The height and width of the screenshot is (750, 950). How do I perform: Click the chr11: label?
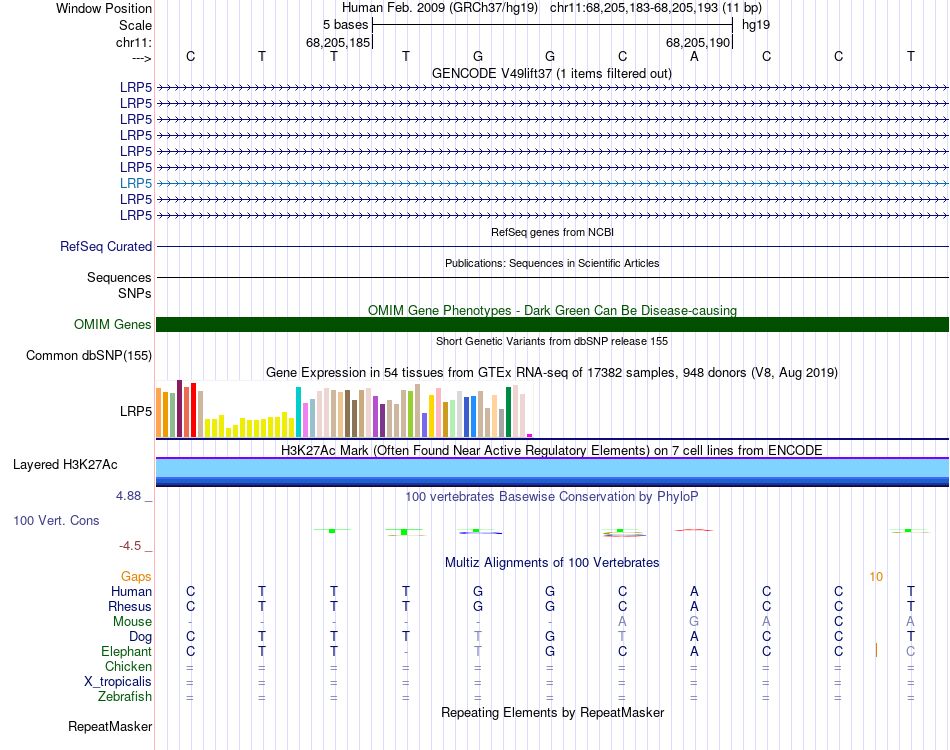pyautogui.click(x=134, y=42)
